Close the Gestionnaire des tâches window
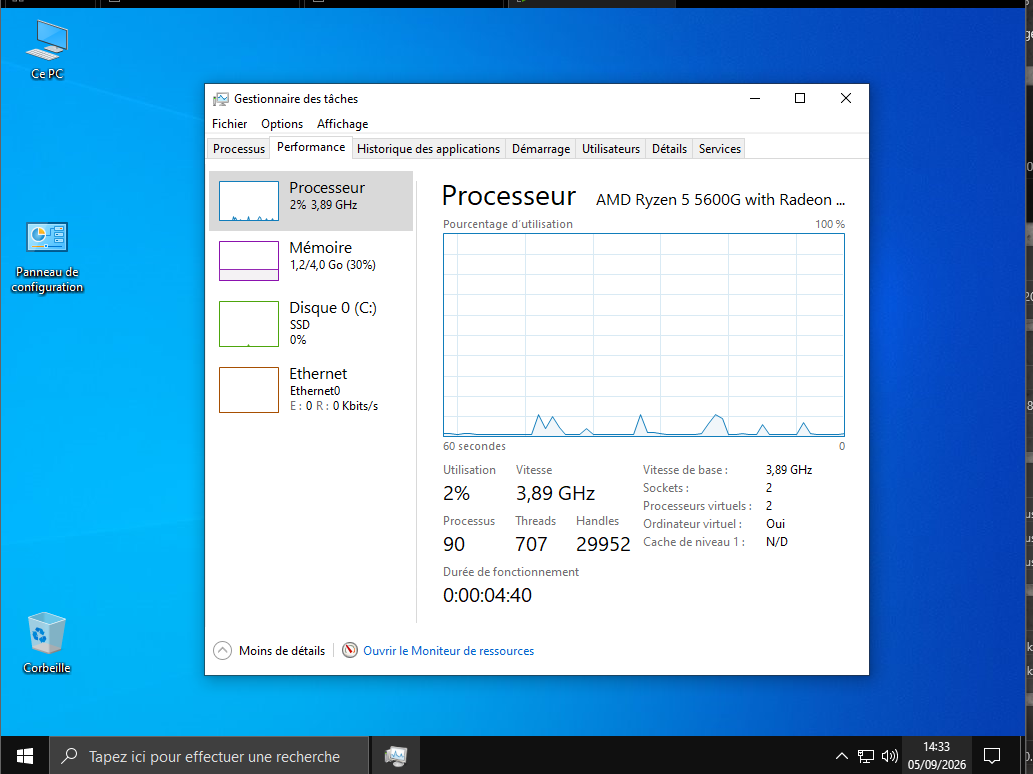This screenshot has height=774, width=1033. (846, 98)
